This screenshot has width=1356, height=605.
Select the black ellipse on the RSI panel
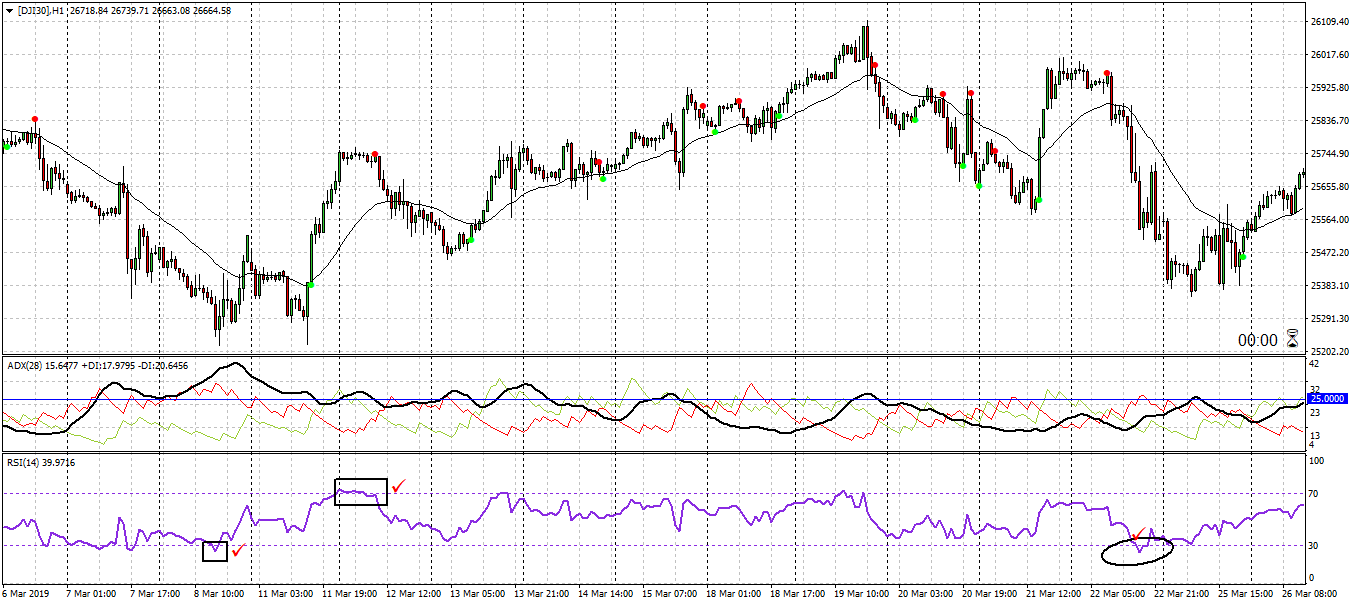(1136, 551)
